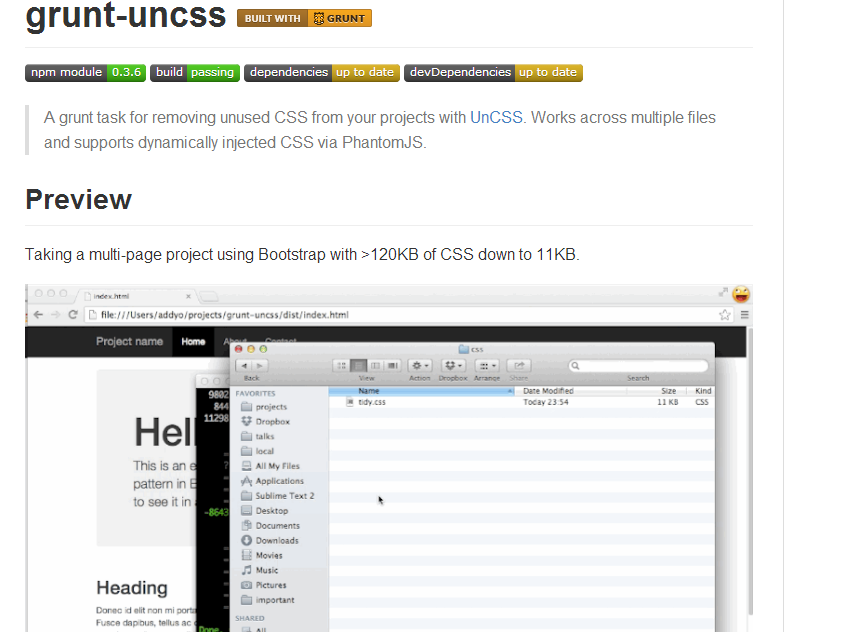The height and width of the screenshot is (632, 848).
Task: Select Home in the page navbar
Action: tap(193, 342)
